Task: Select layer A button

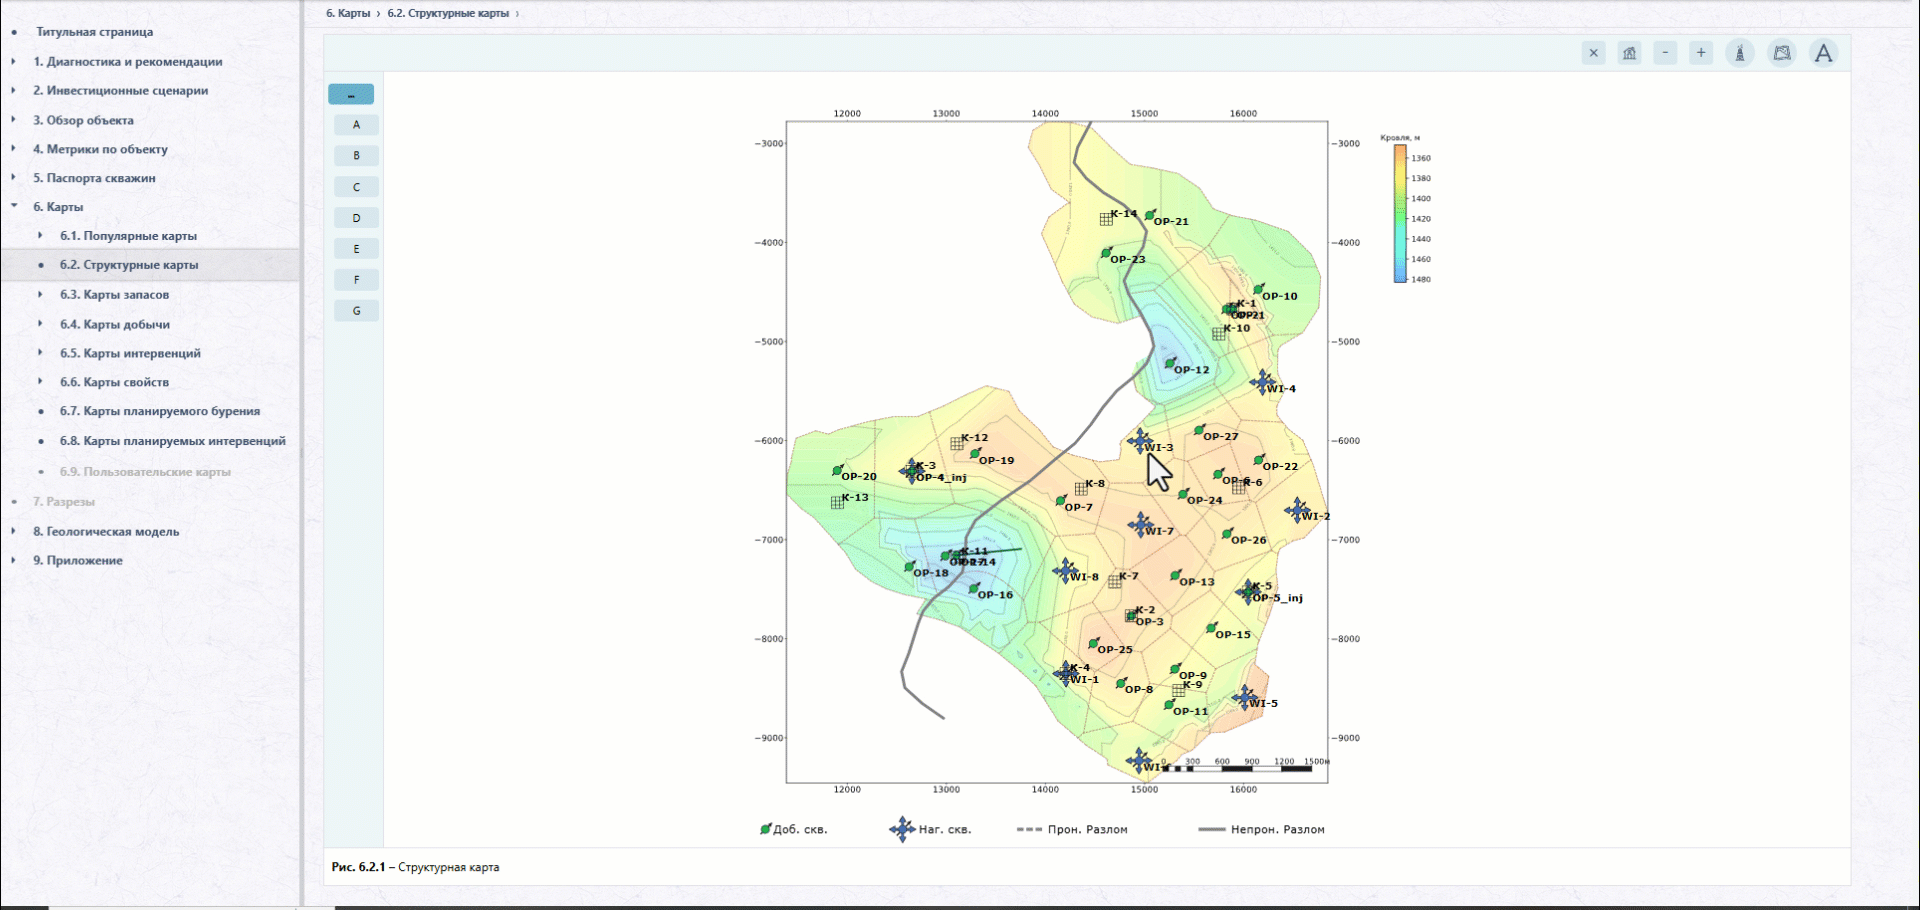Action: [356, 125]
